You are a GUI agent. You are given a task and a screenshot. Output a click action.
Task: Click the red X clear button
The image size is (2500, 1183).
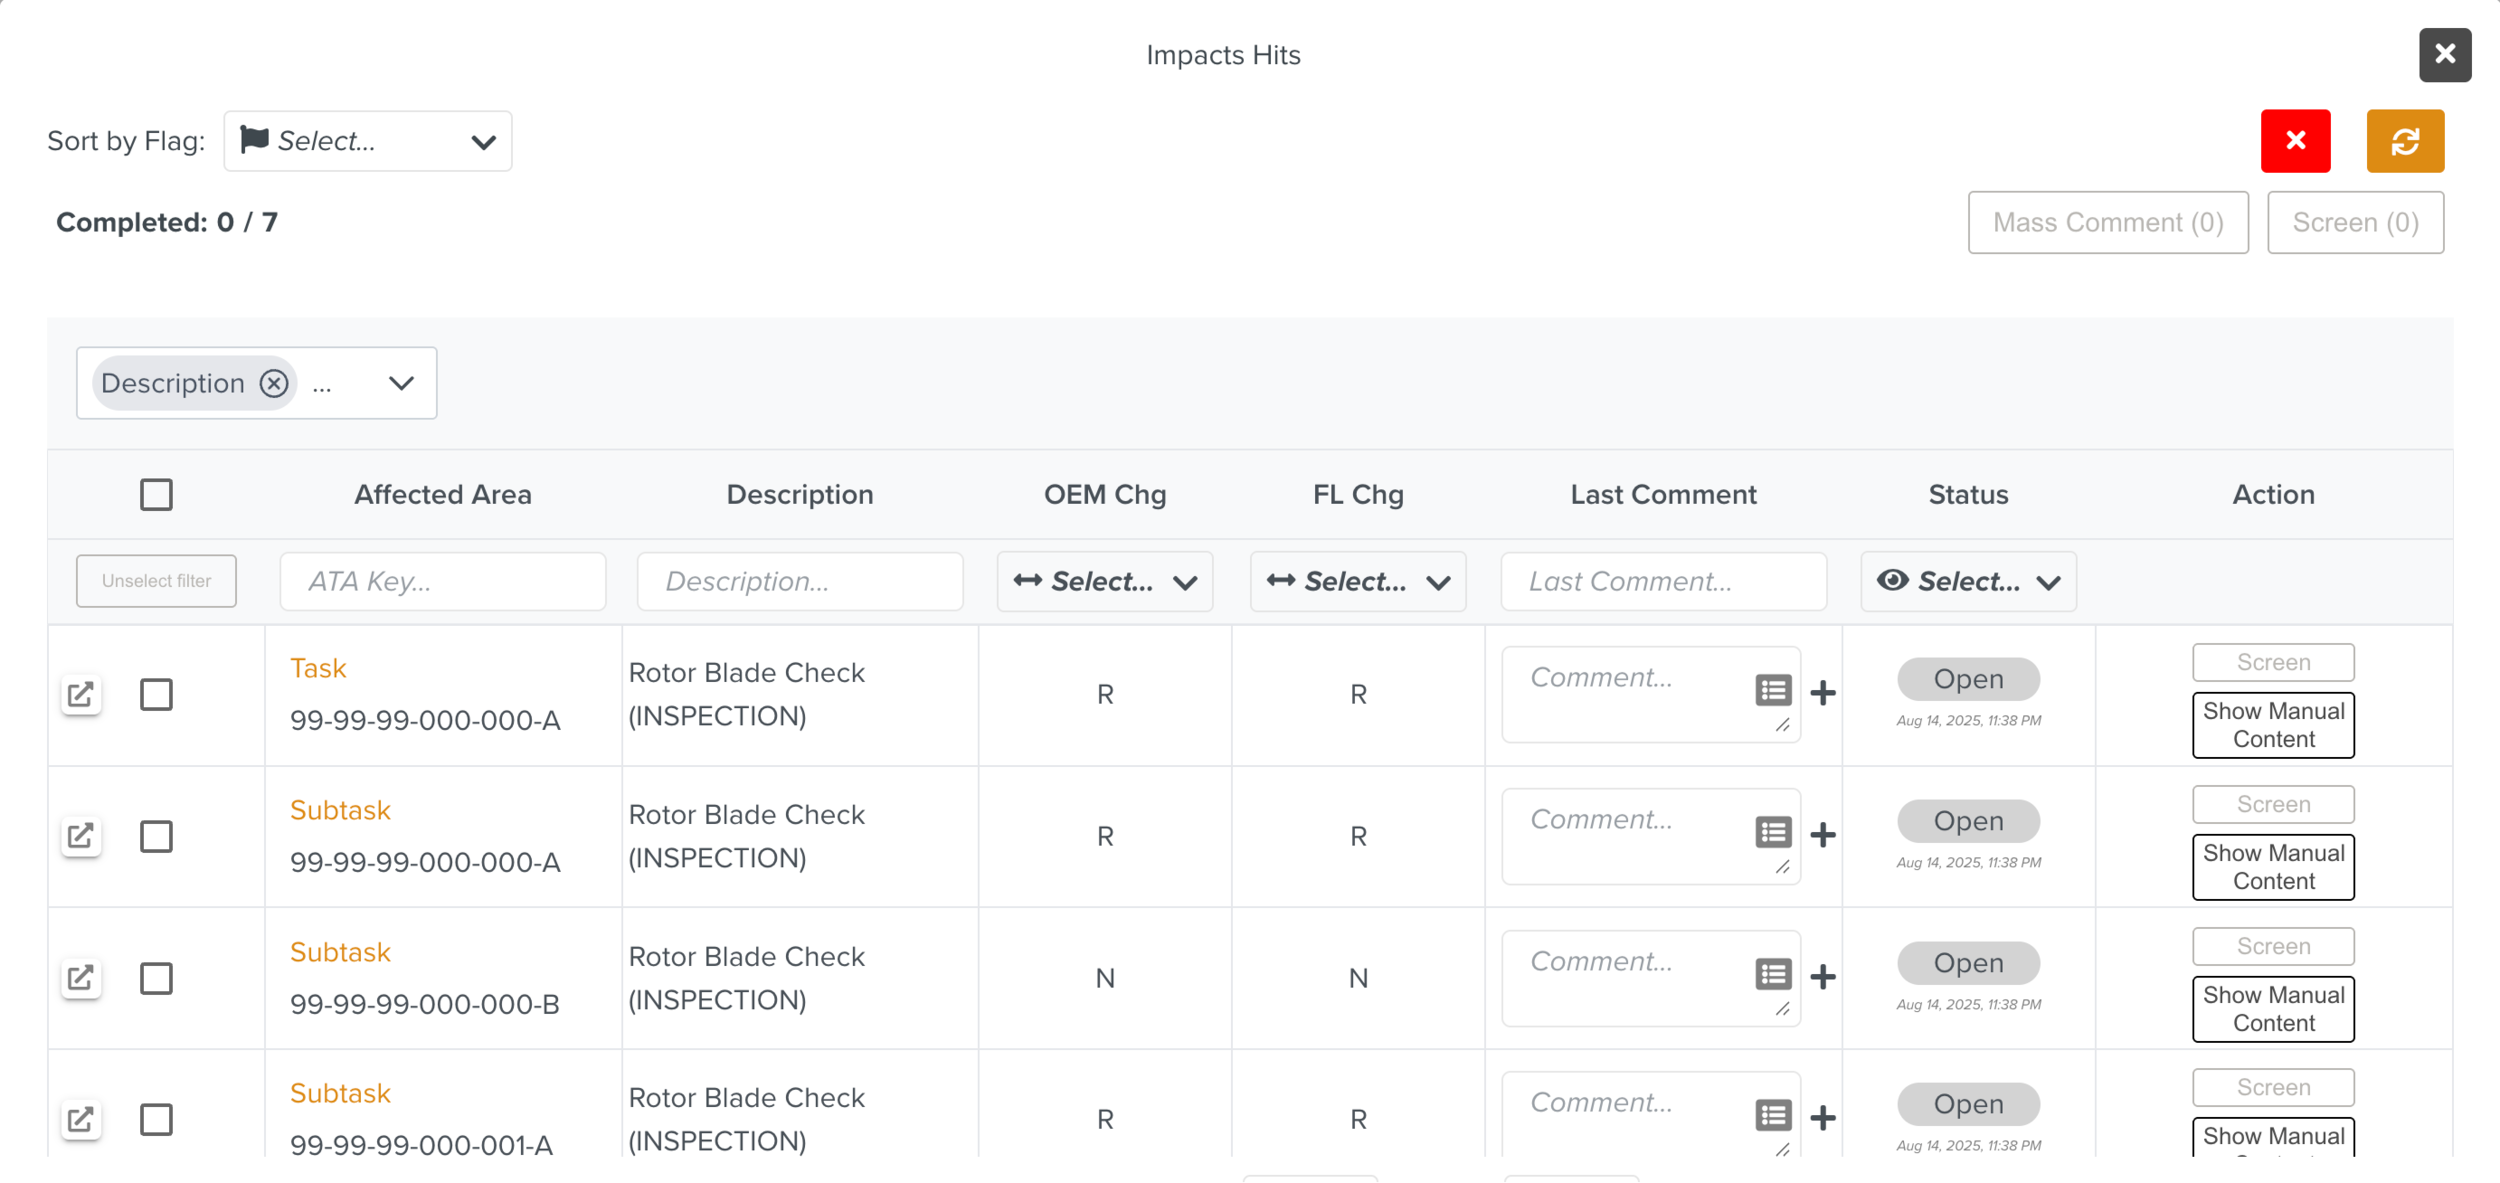2295,141
